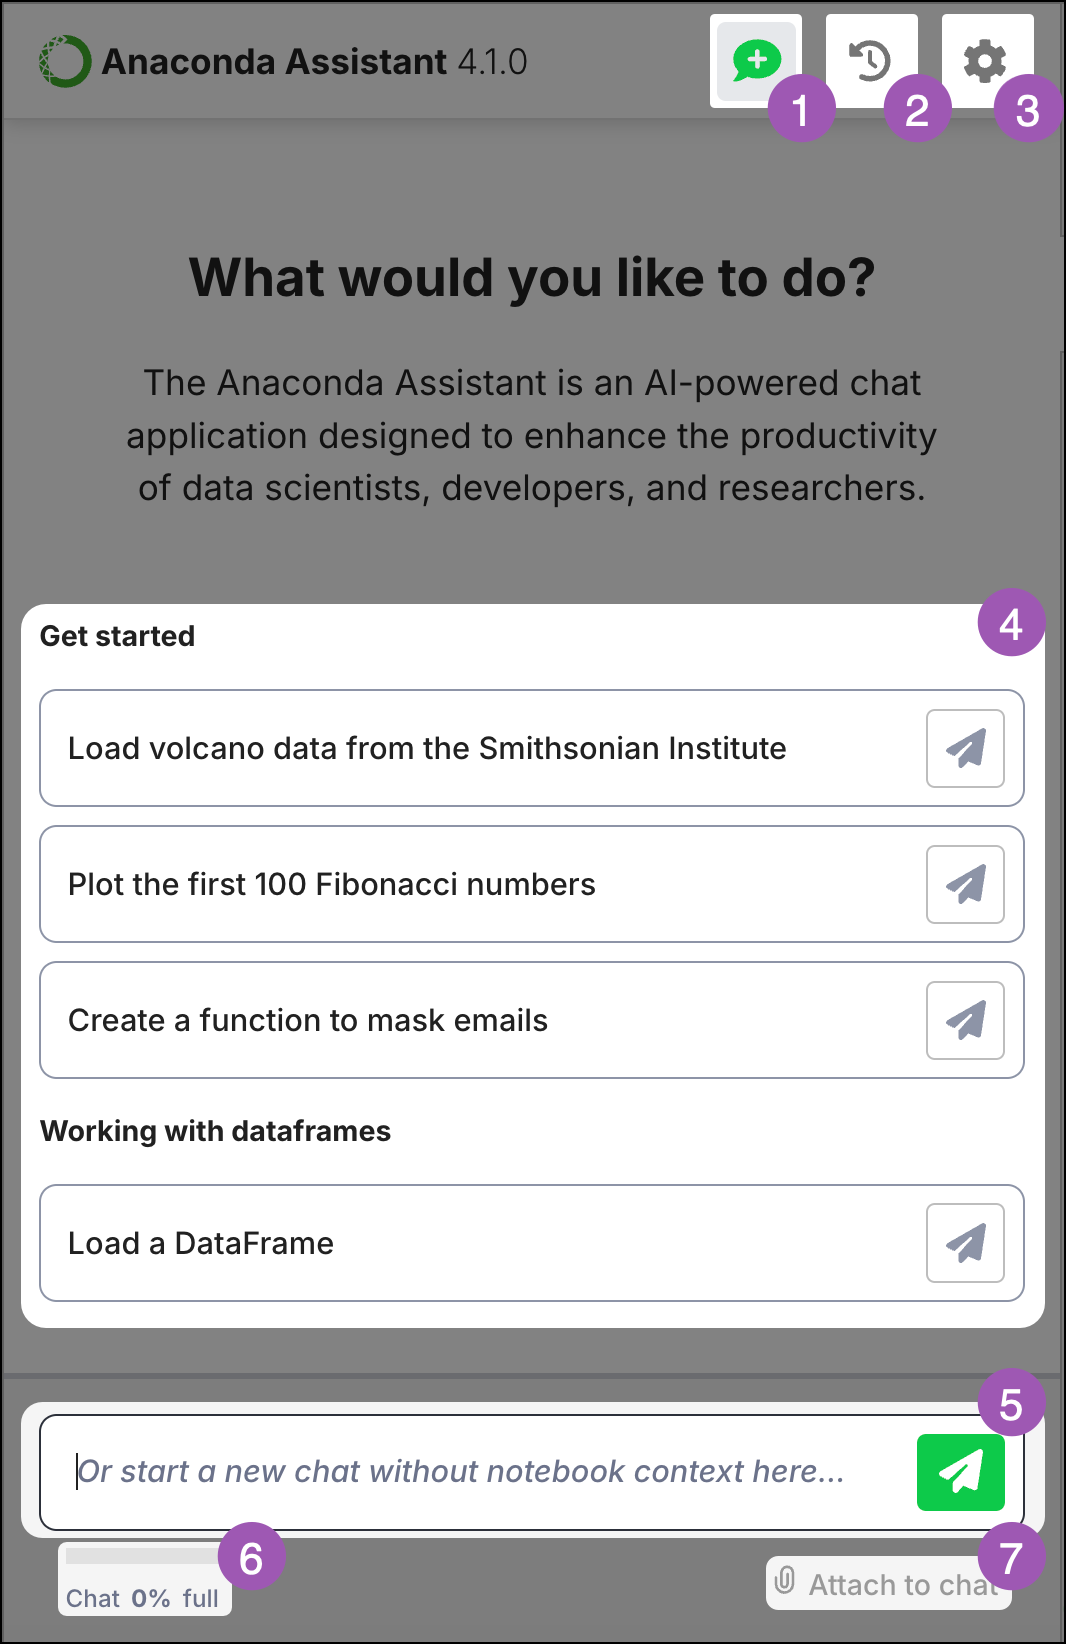The image size is (1066, 1644).
Task: Send the volcano data prompt arrow
Action: 965,748
